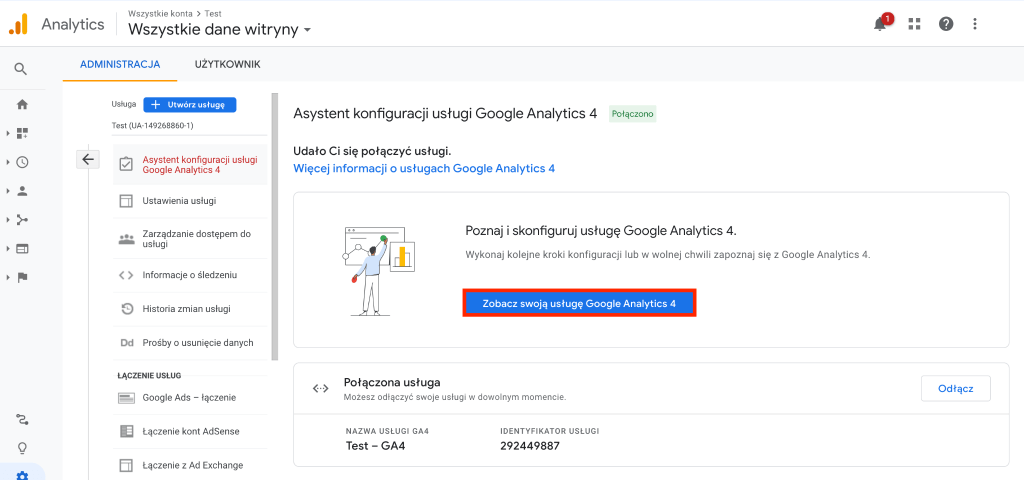Viewport: 1024px width, 480px height.
Task: Click the code brackets icon for Informacje o śledzeniu
Action: tap(126, 276)
